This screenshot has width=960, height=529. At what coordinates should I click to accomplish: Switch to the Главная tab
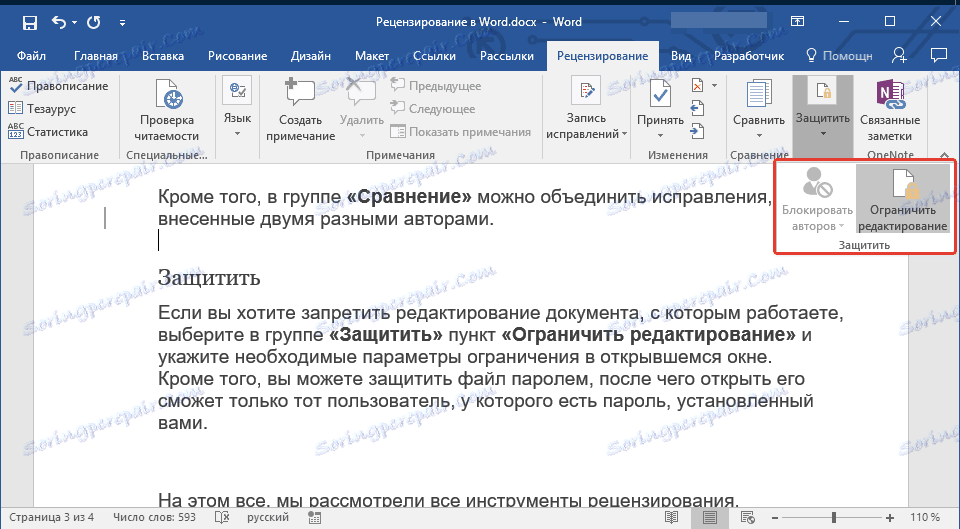tap(96, 56)
